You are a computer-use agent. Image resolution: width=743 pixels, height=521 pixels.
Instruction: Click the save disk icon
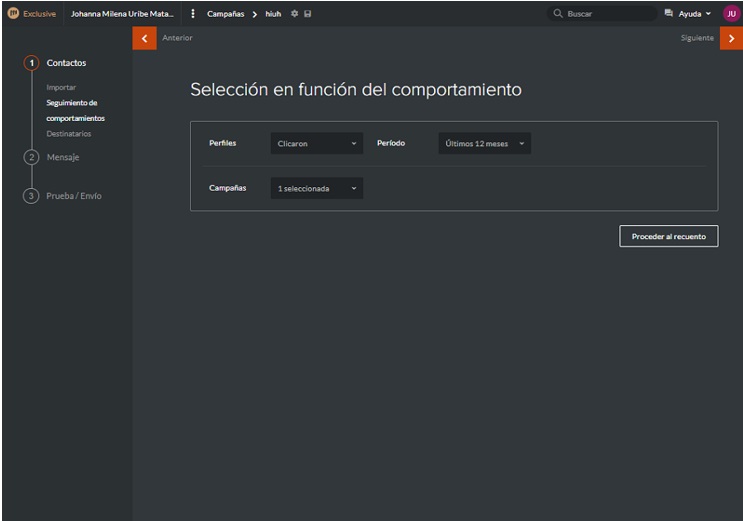coord(307,14)
